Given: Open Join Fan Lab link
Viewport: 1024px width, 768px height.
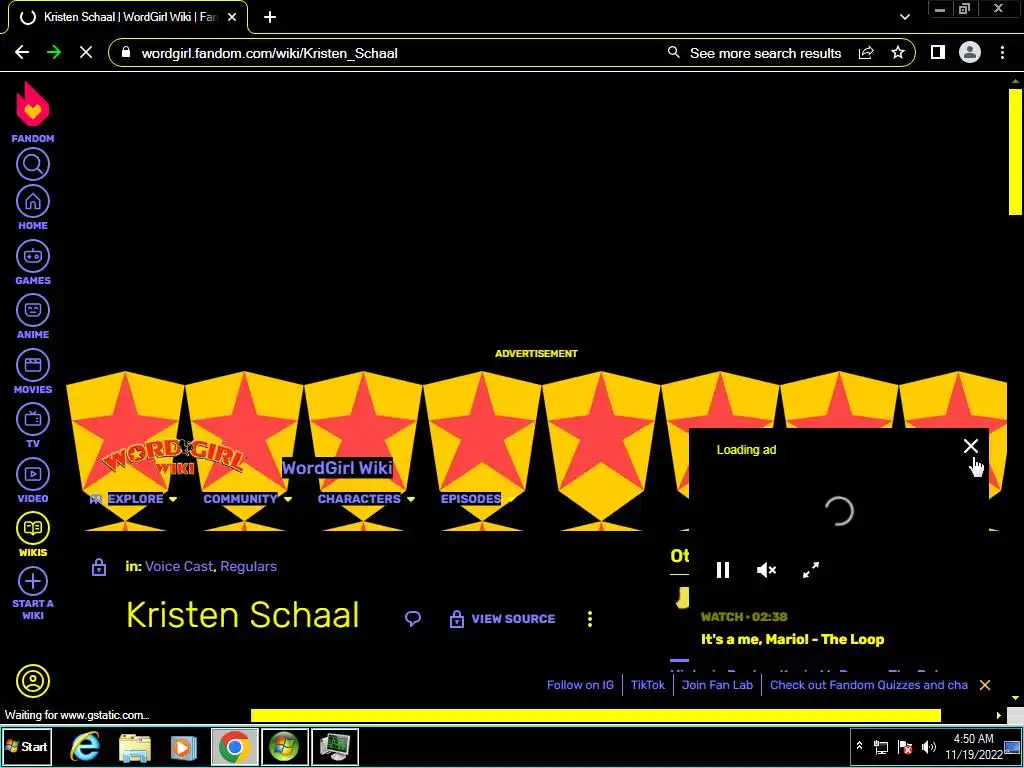Looking at the screenshot, I should 717,685.
